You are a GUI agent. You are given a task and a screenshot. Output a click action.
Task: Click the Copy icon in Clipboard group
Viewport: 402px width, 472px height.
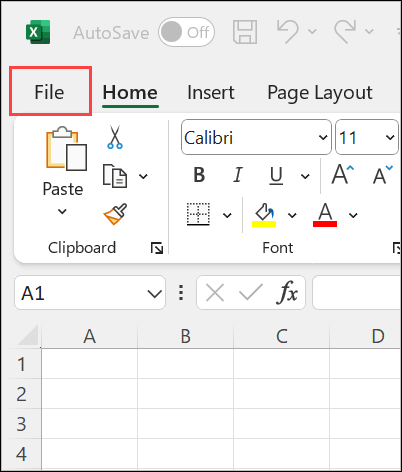(115, 176)
